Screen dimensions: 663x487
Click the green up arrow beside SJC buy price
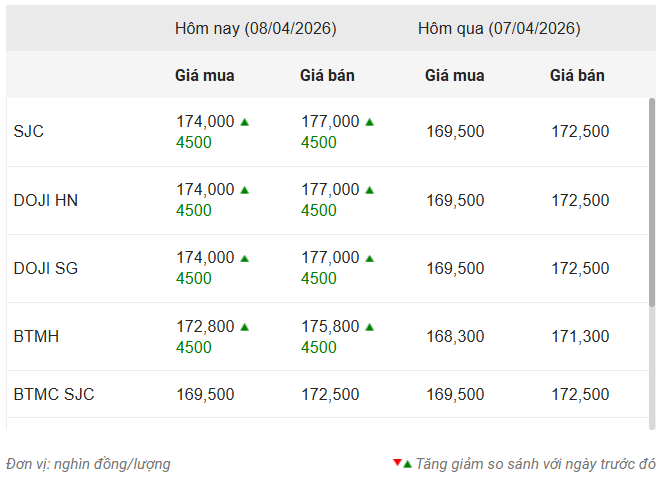coord(245,122)
